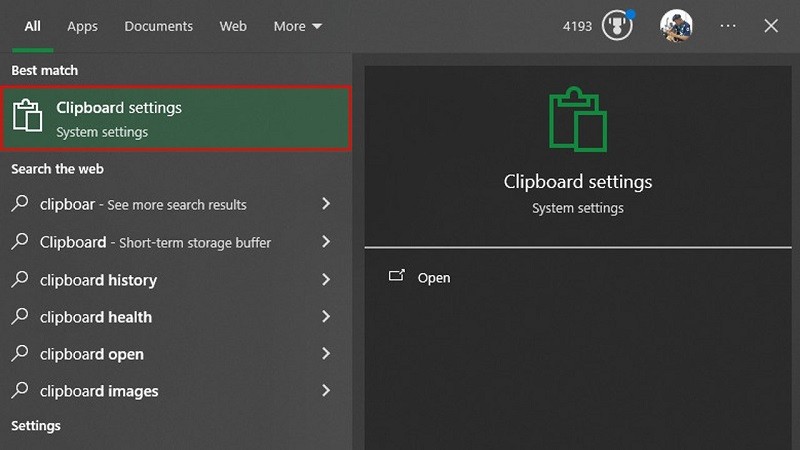
Task: Select the 'Clipboard settings' best match text
Action: tap(119, 108)
